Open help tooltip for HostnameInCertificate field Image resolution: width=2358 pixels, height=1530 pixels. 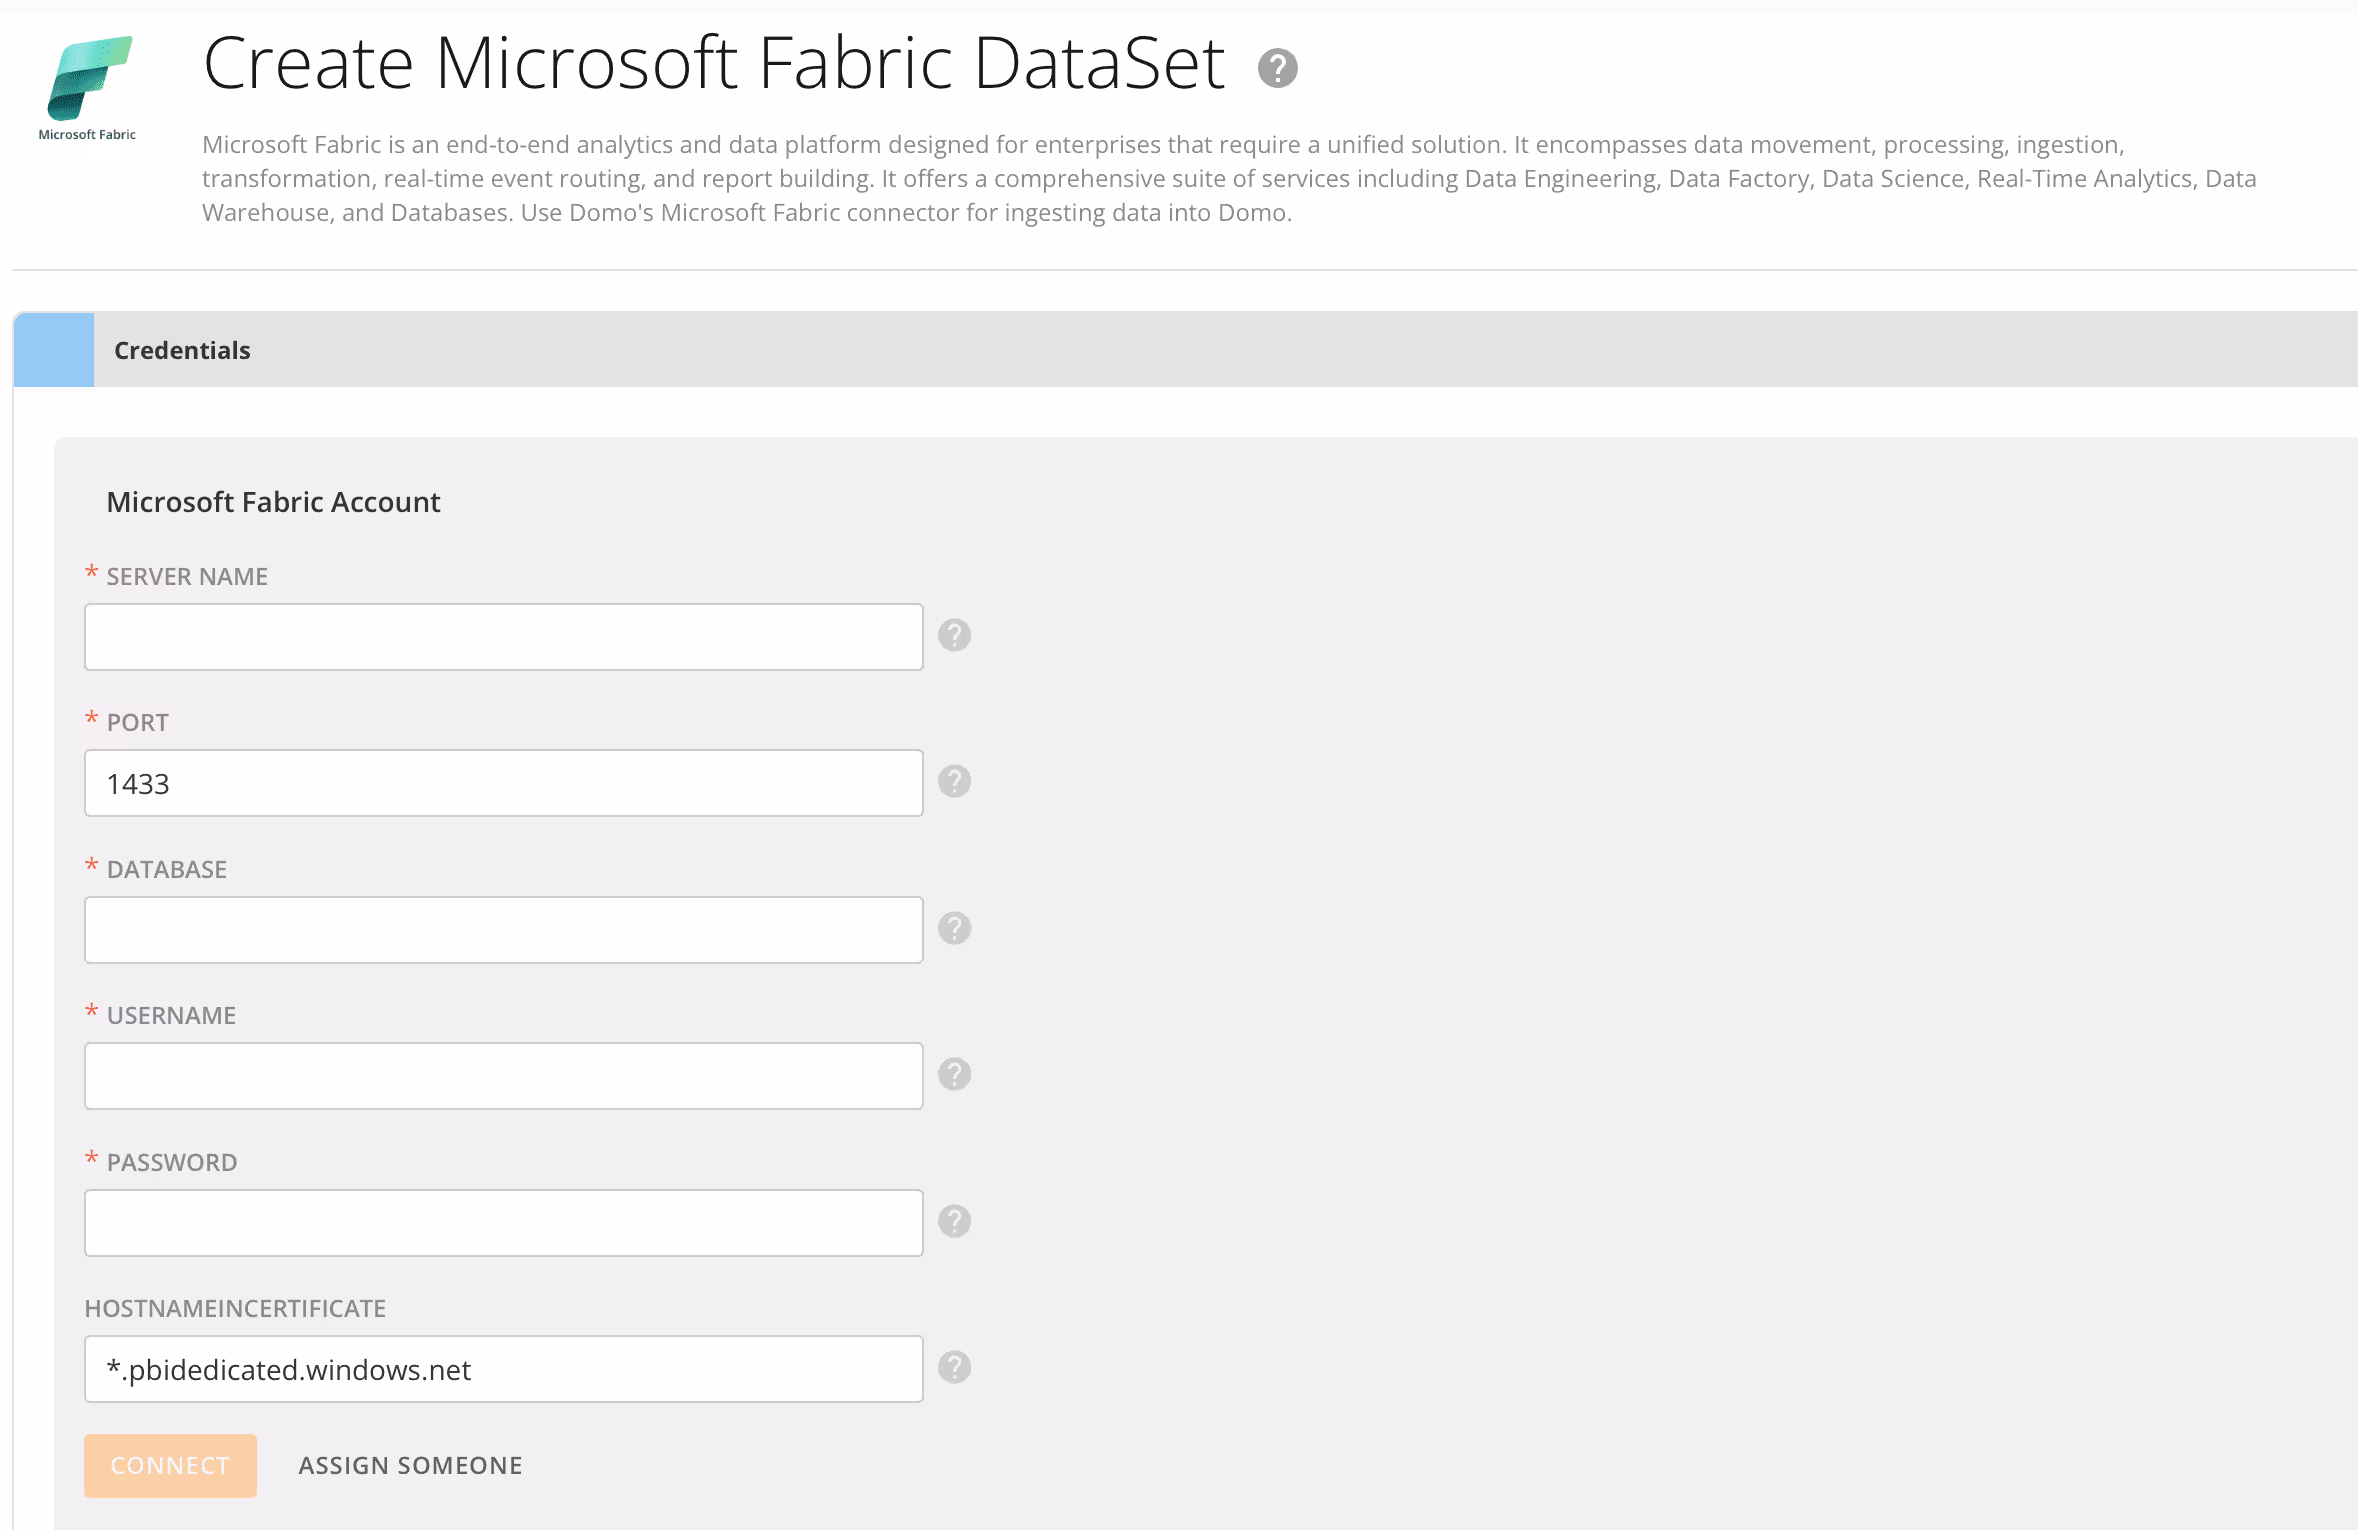tap(954, 1367)
